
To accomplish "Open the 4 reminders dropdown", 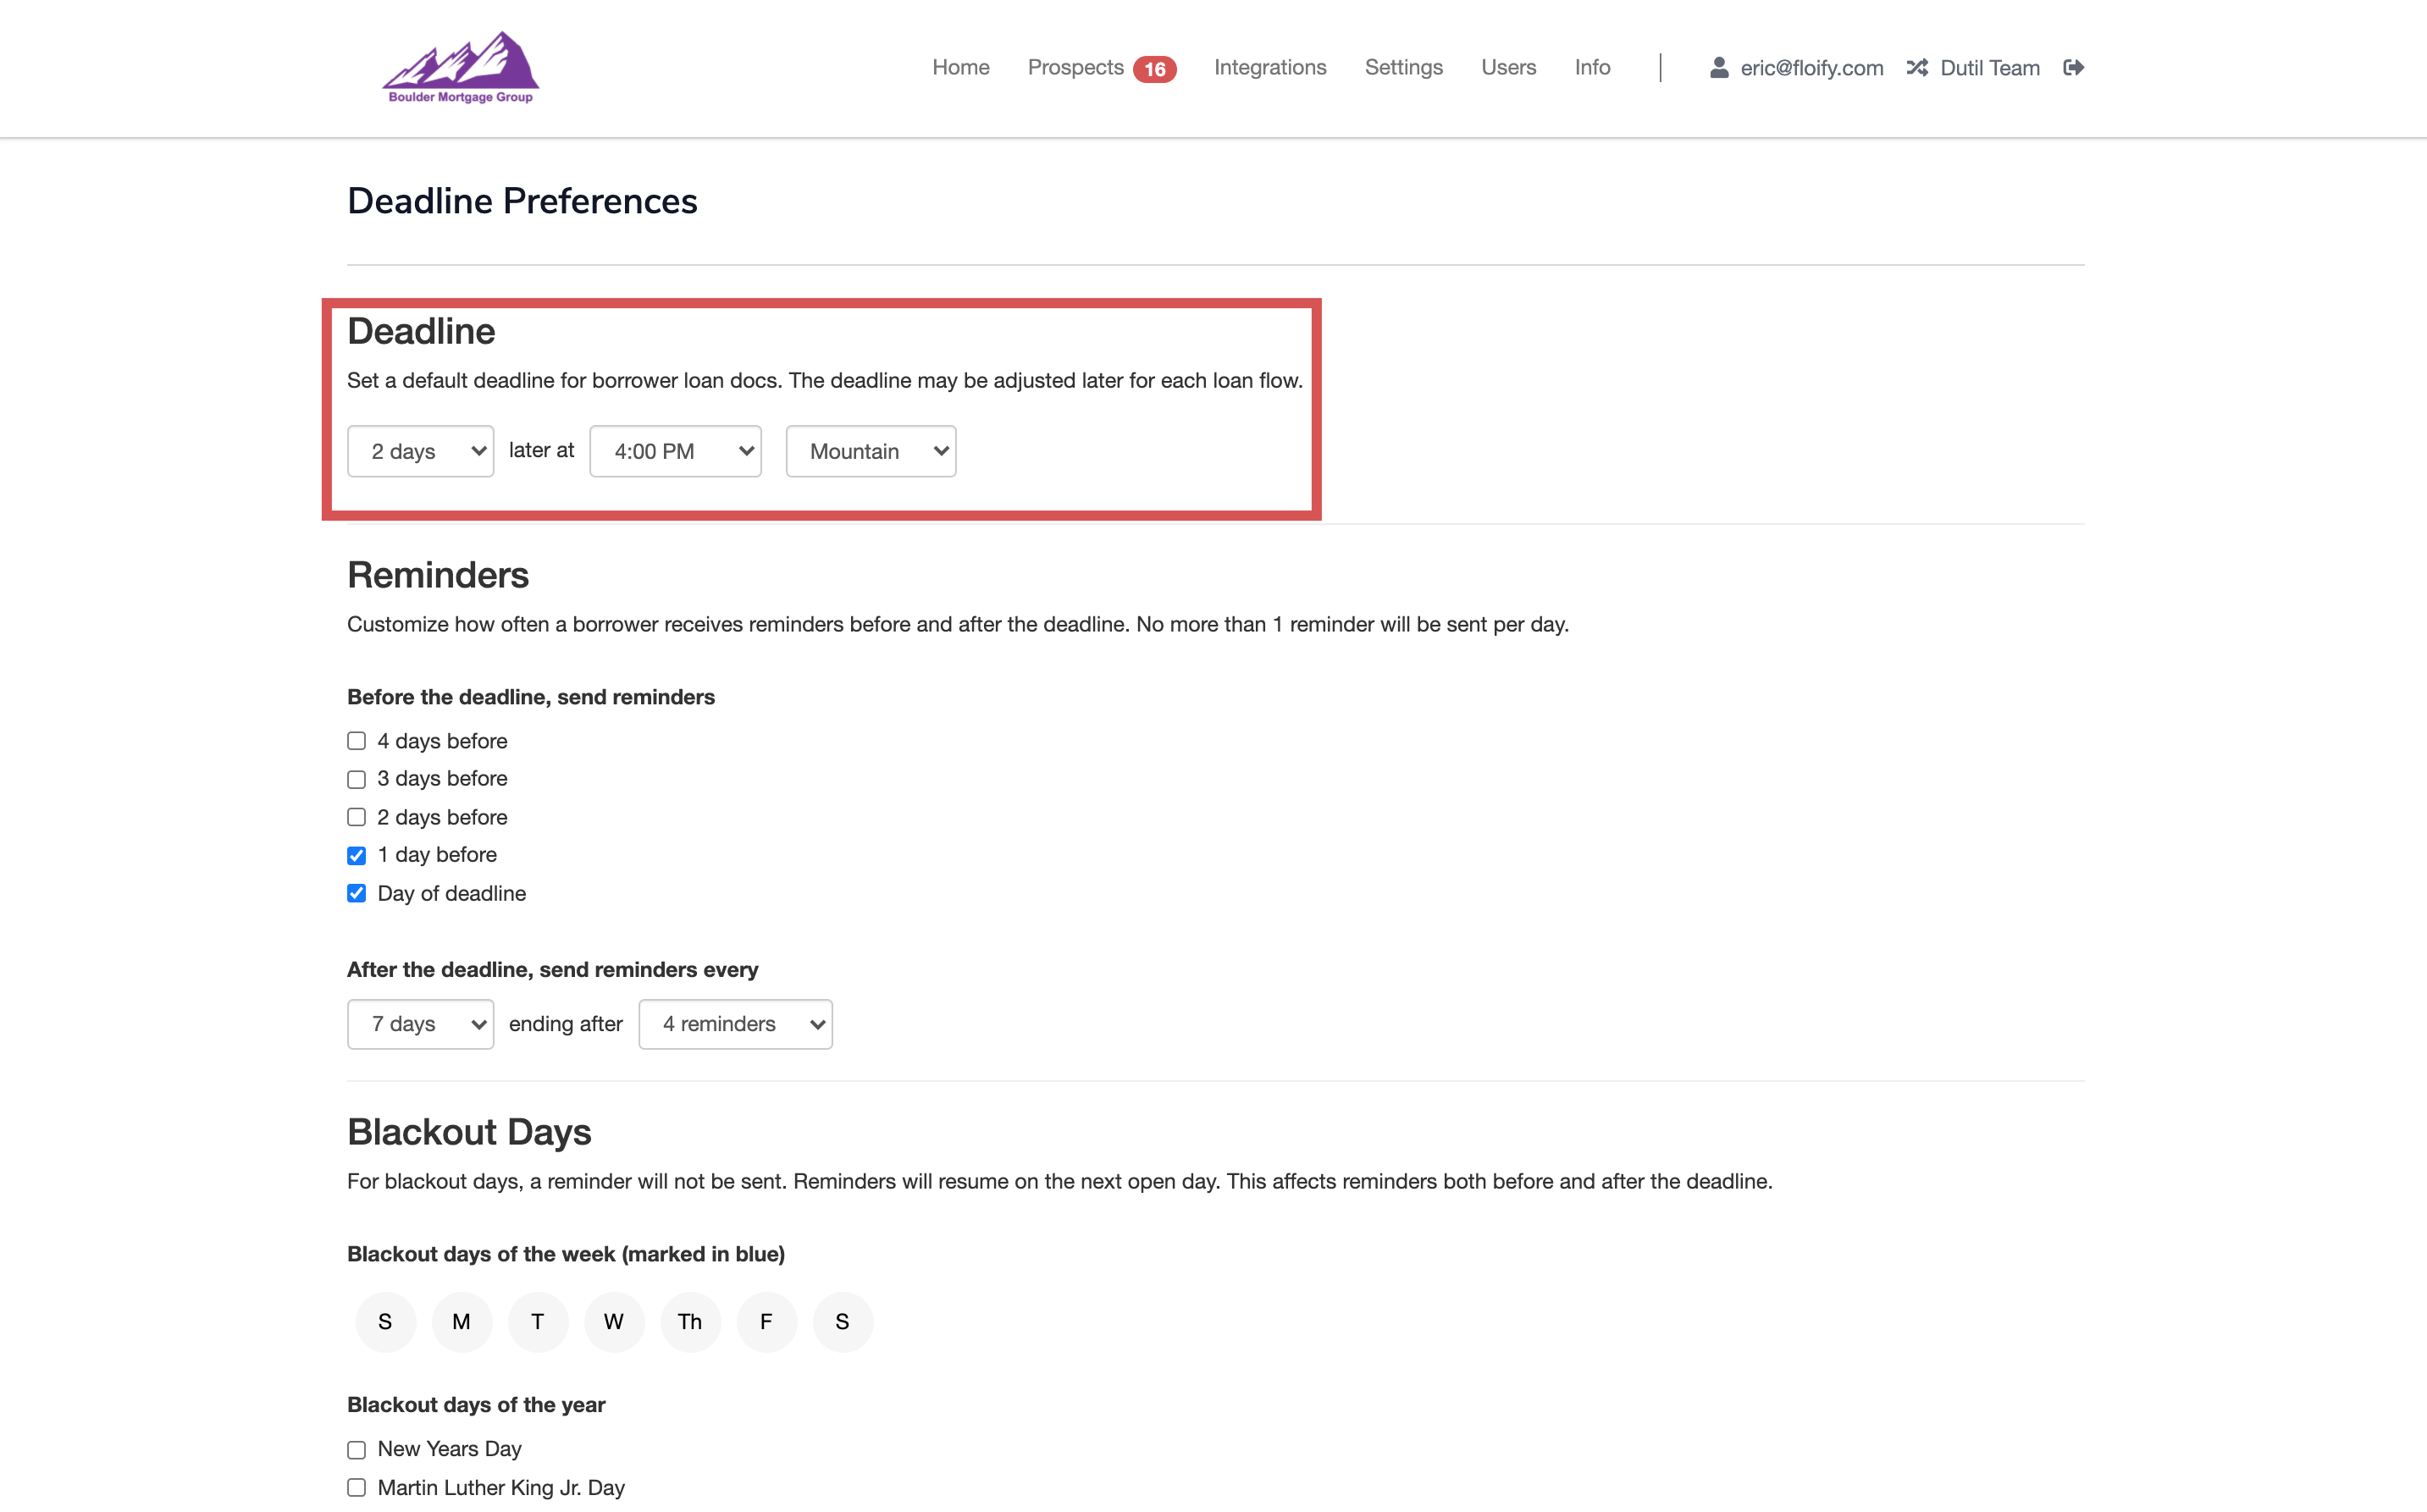I will point(735,1024).
